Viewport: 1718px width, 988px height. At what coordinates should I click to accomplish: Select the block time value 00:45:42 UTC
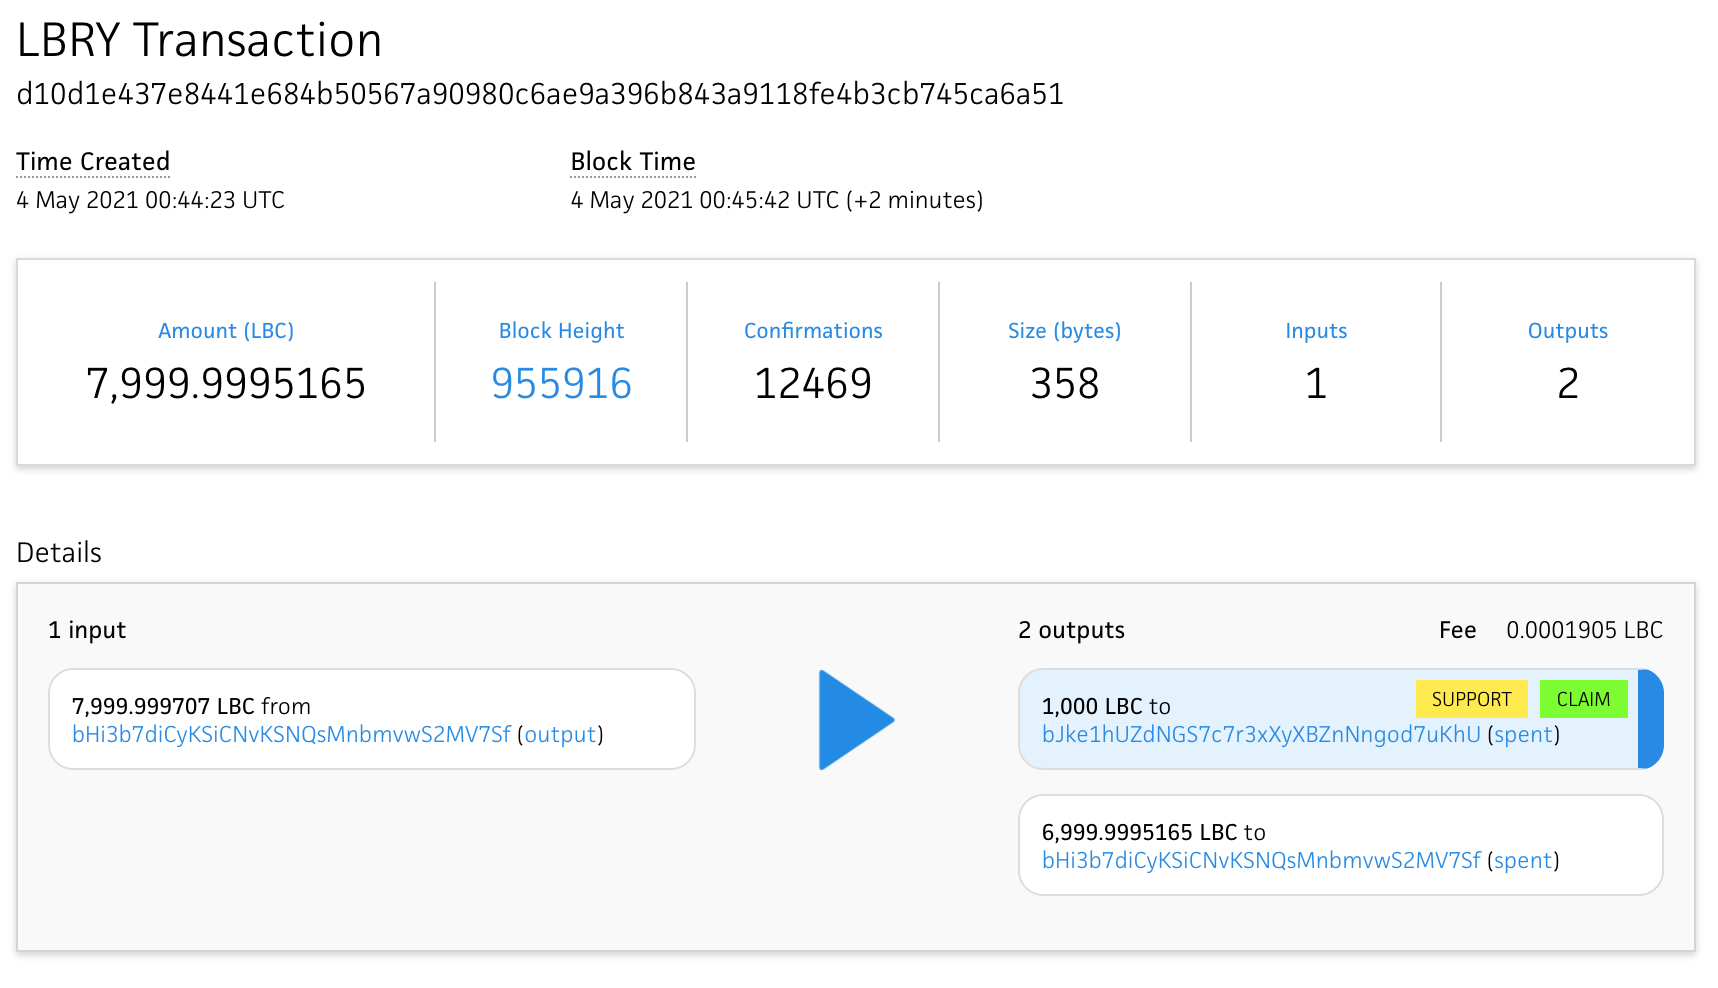tap(769, 200)
